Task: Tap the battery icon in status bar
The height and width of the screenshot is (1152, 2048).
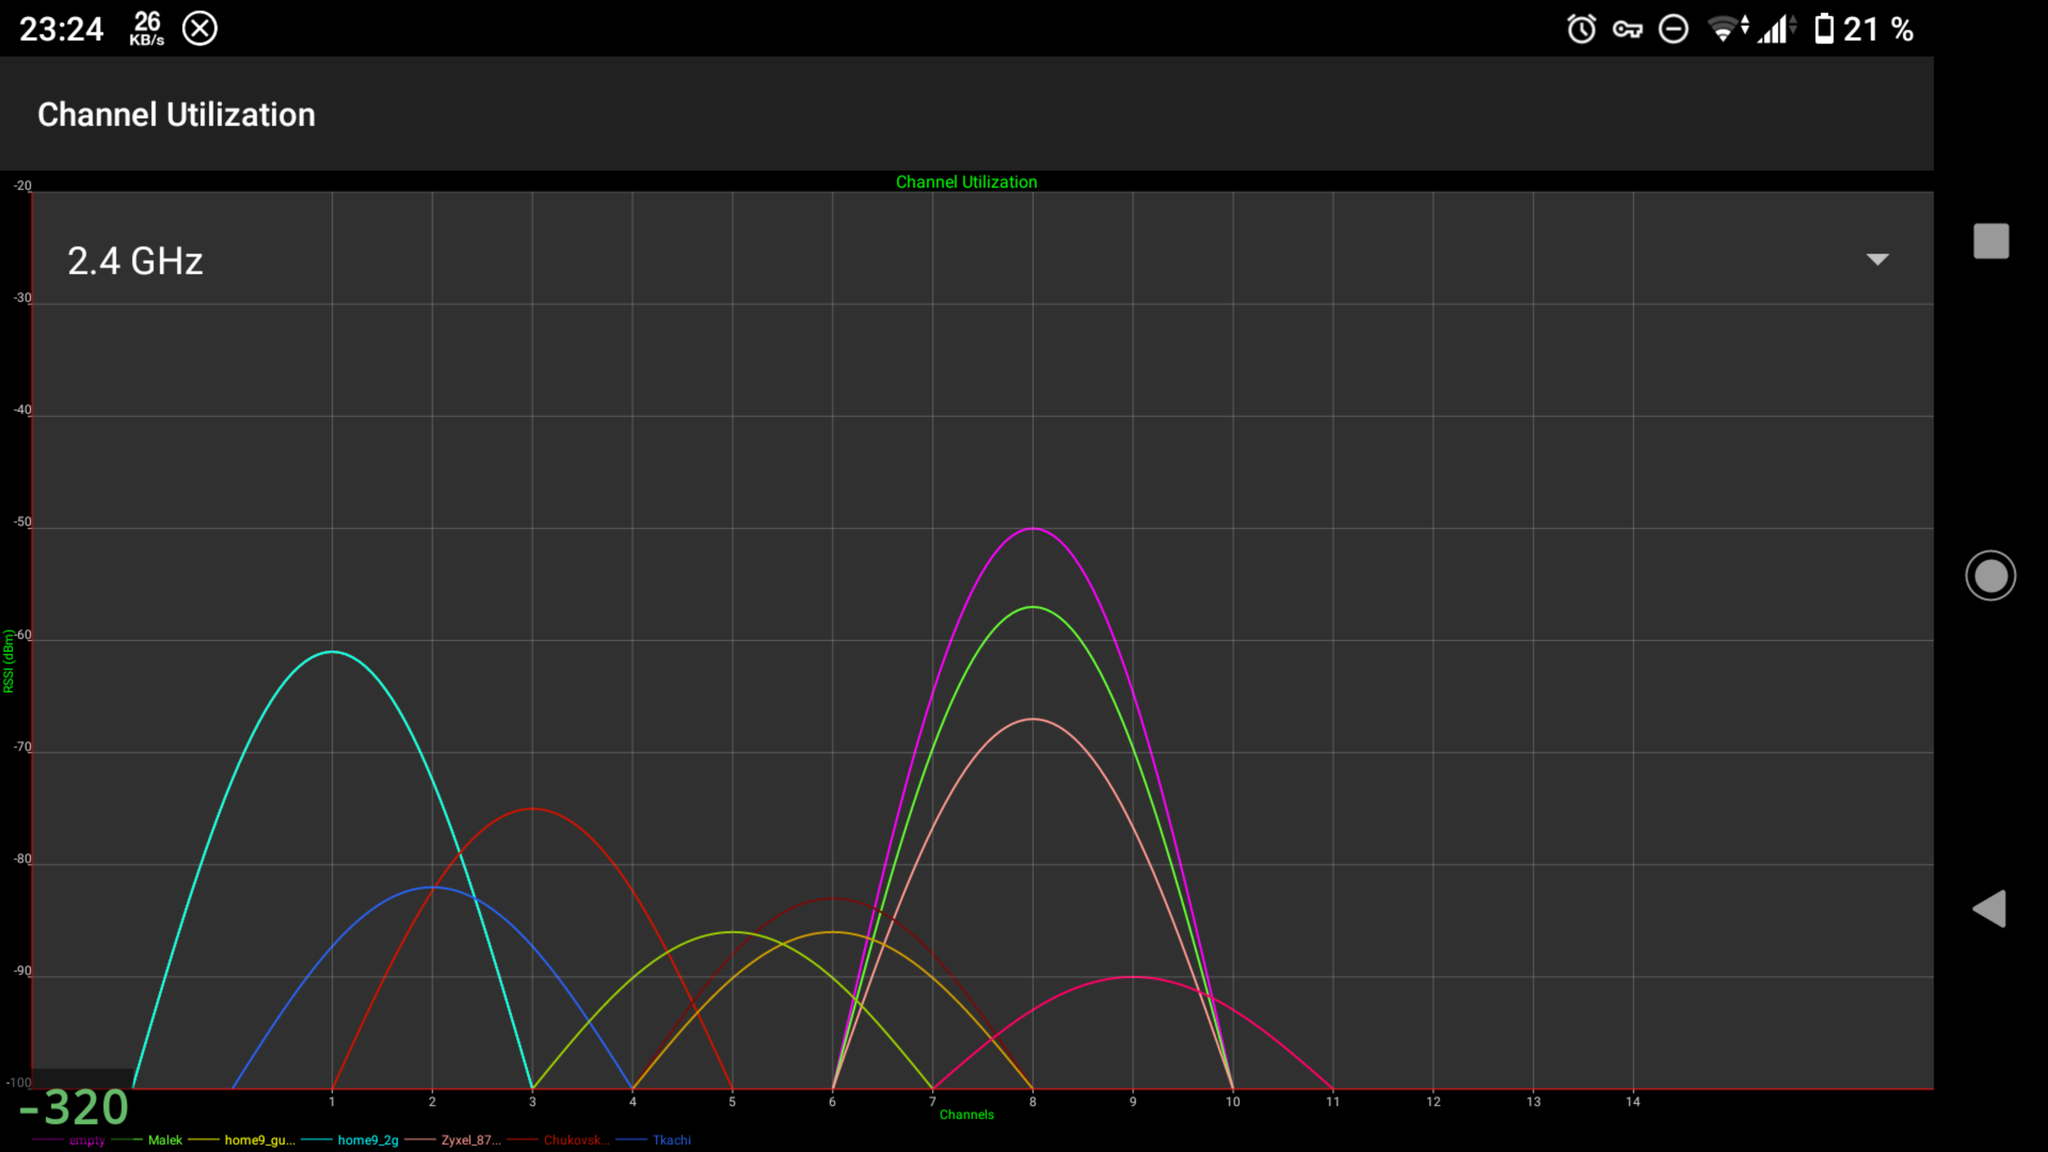Action: [1824, 29]
